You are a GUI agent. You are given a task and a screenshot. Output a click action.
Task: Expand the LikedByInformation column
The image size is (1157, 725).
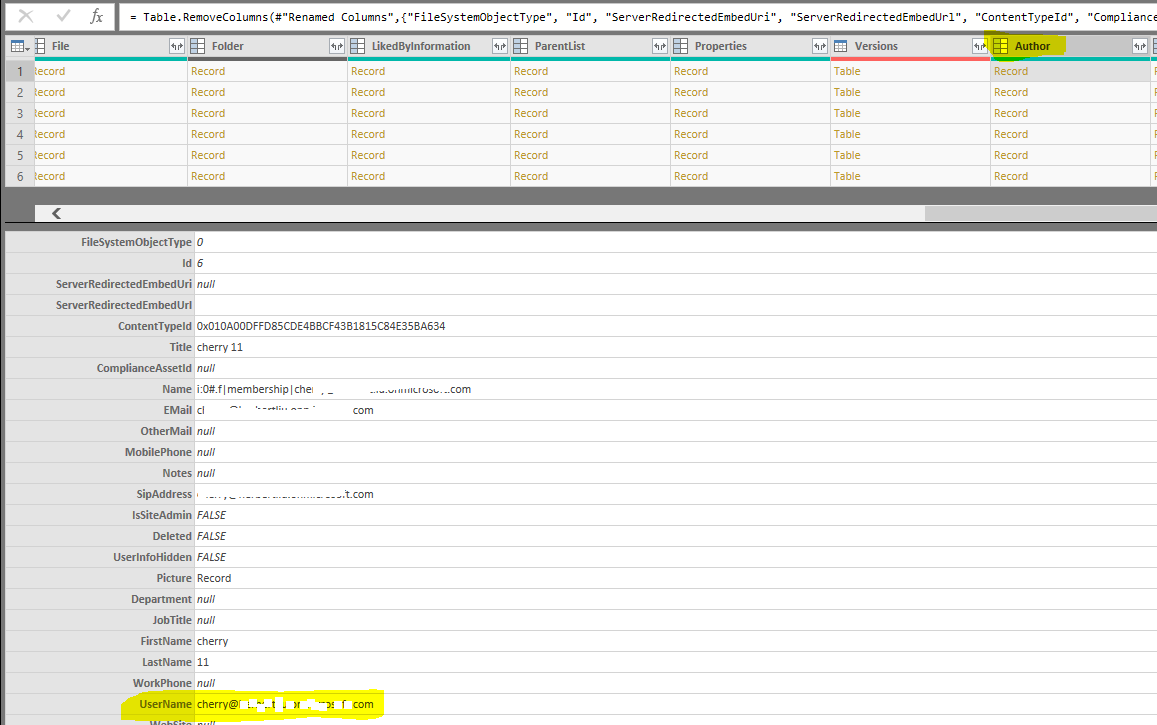[x=500, y=46]
